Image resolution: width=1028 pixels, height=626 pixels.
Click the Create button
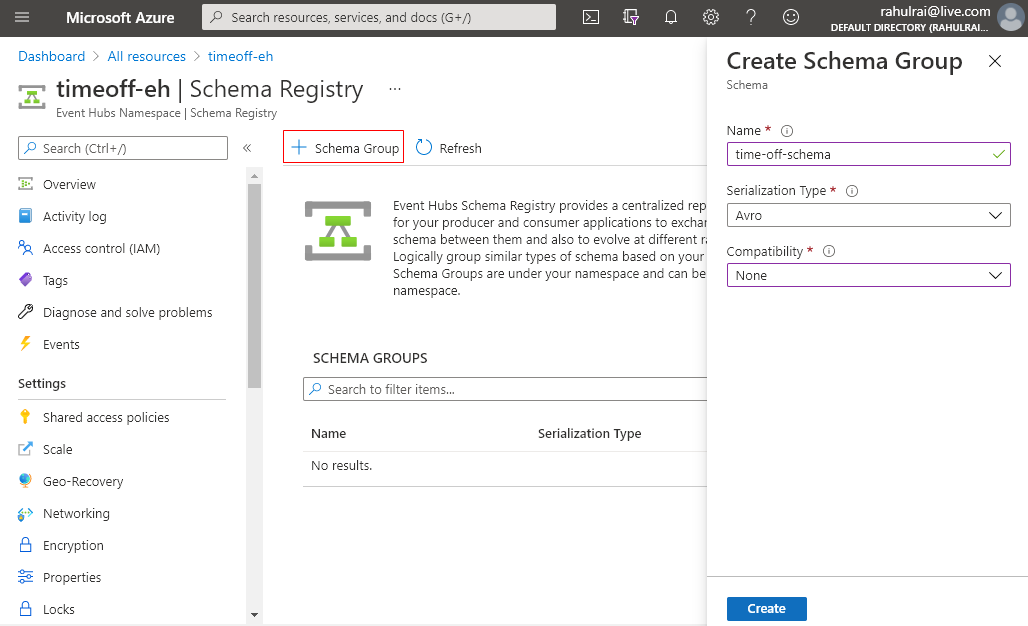click(766, 608)
